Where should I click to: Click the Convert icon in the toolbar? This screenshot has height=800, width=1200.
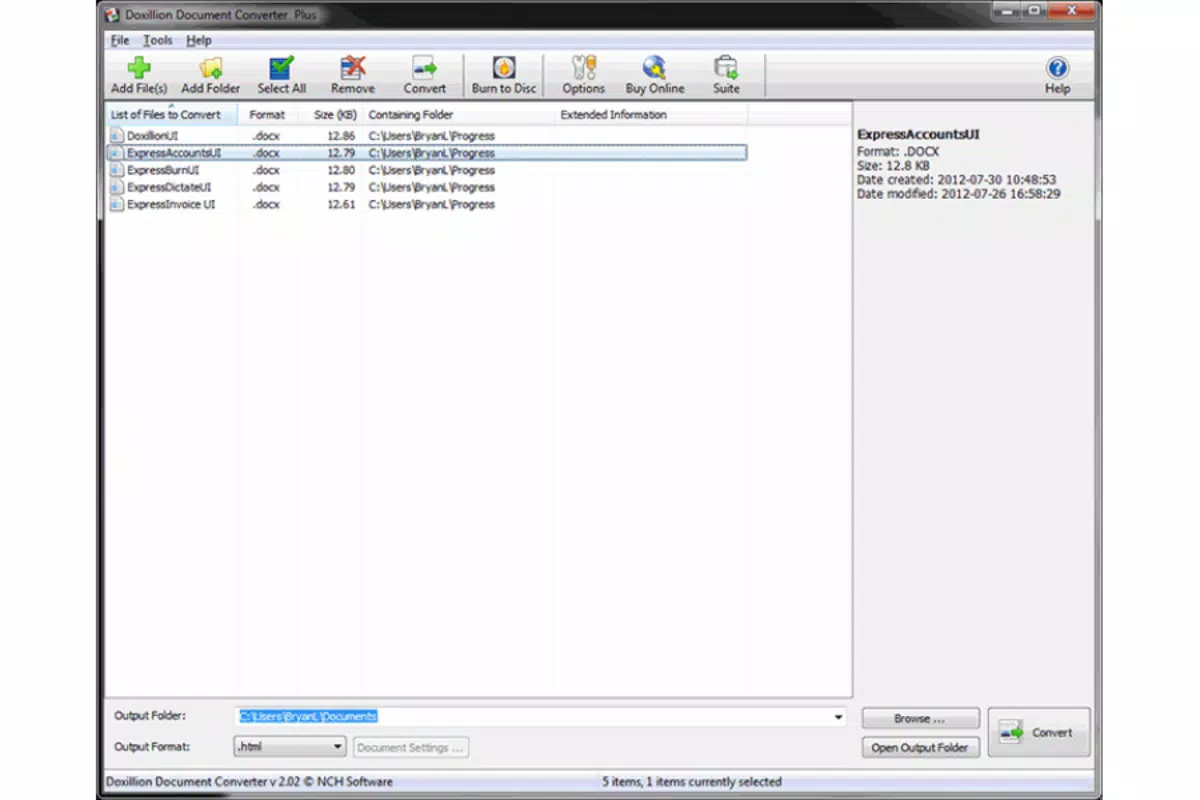coord(424,75)
